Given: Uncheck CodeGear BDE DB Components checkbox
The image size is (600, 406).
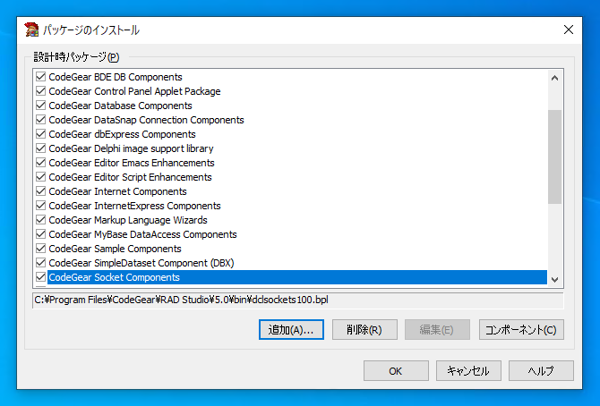Looking at the screenshot, I should 41,77.
